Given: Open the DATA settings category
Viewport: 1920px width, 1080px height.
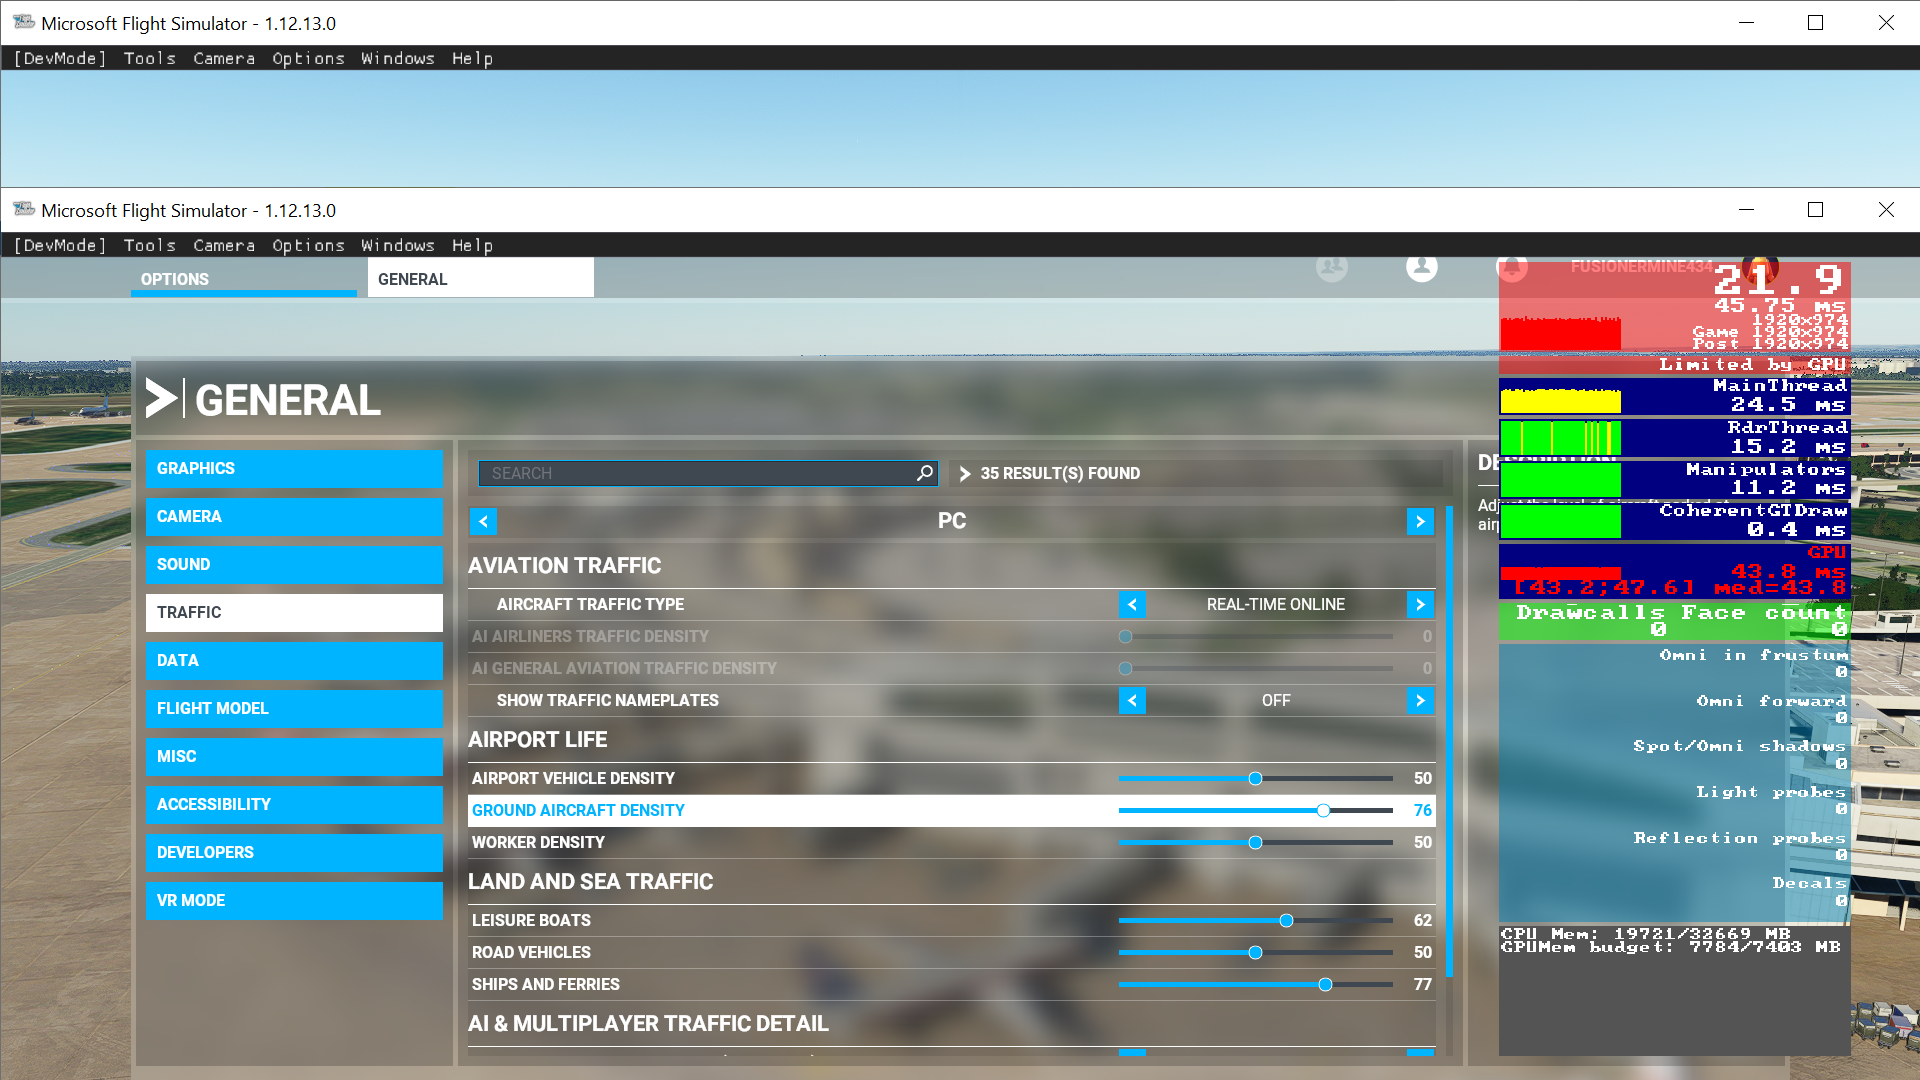Looking at the screenshot, I should [294, 661].
